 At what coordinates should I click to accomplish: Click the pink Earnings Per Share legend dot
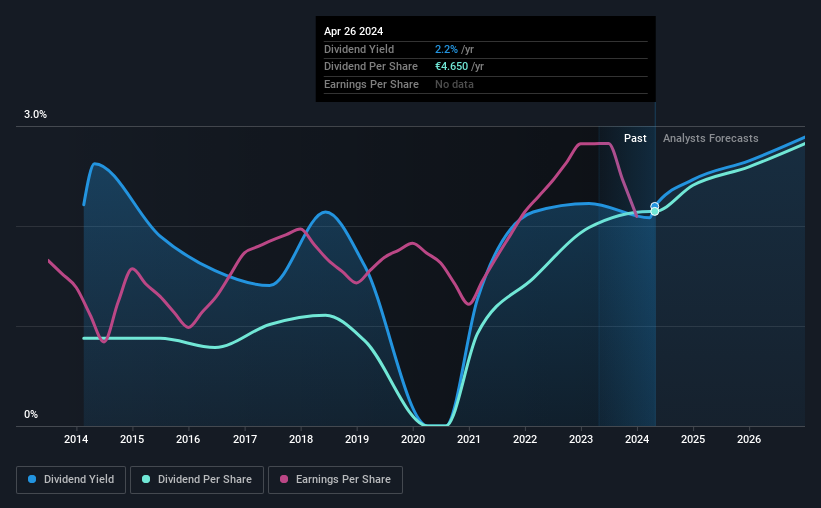coord(284,479)
